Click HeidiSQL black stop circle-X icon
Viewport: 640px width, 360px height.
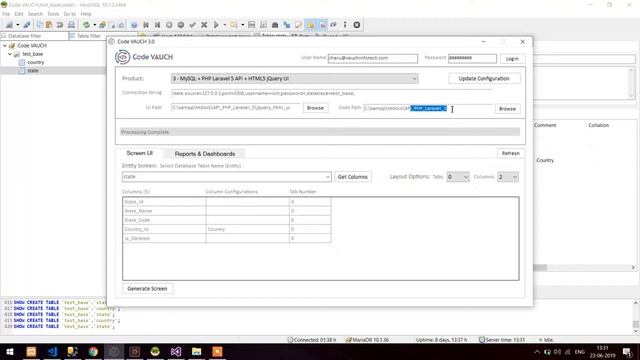357,25
